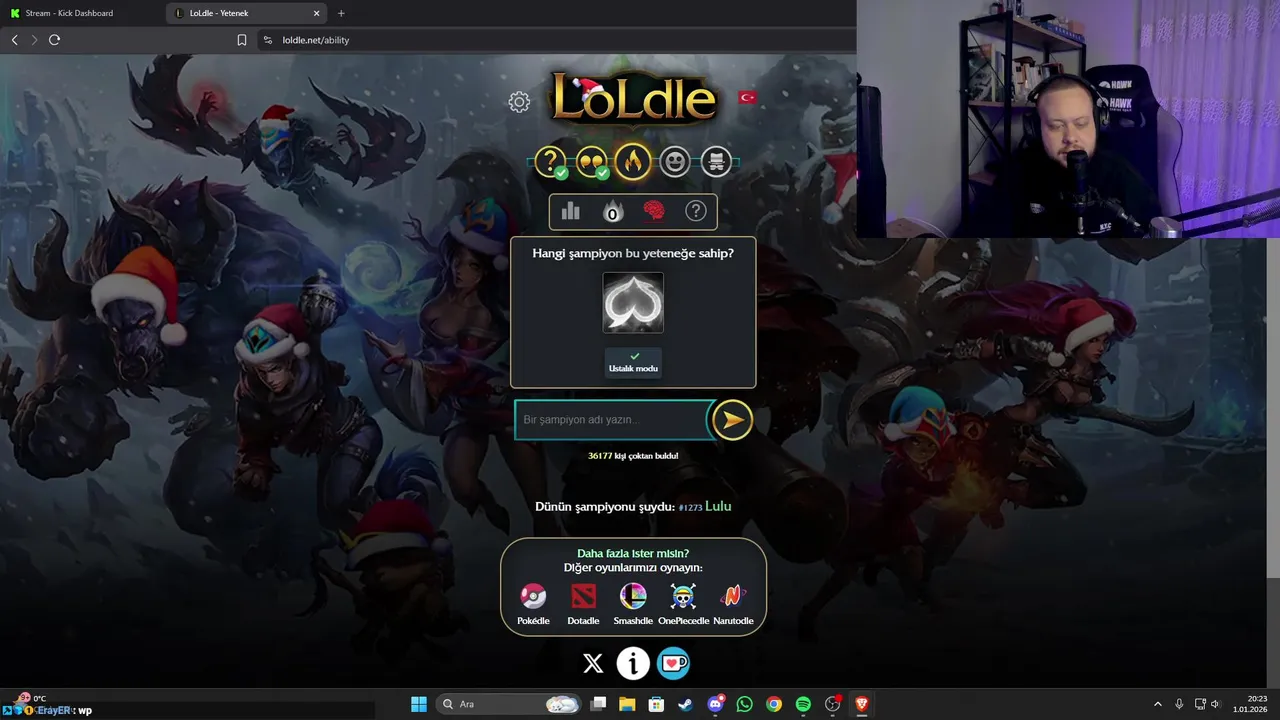Open the statistics bar chart icon
This screenshot has width=1280, height=720.
pyautogui.click(x=570, y=211)
